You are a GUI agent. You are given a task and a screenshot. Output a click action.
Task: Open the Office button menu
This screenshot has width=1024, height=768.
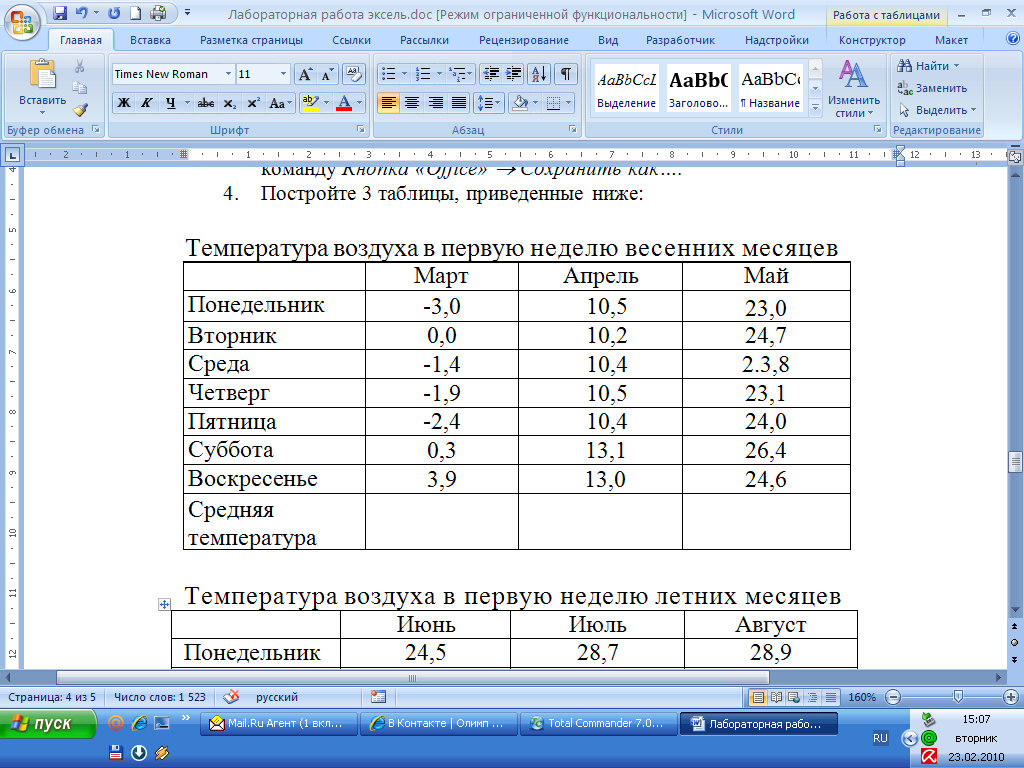(x=22, y=22)
